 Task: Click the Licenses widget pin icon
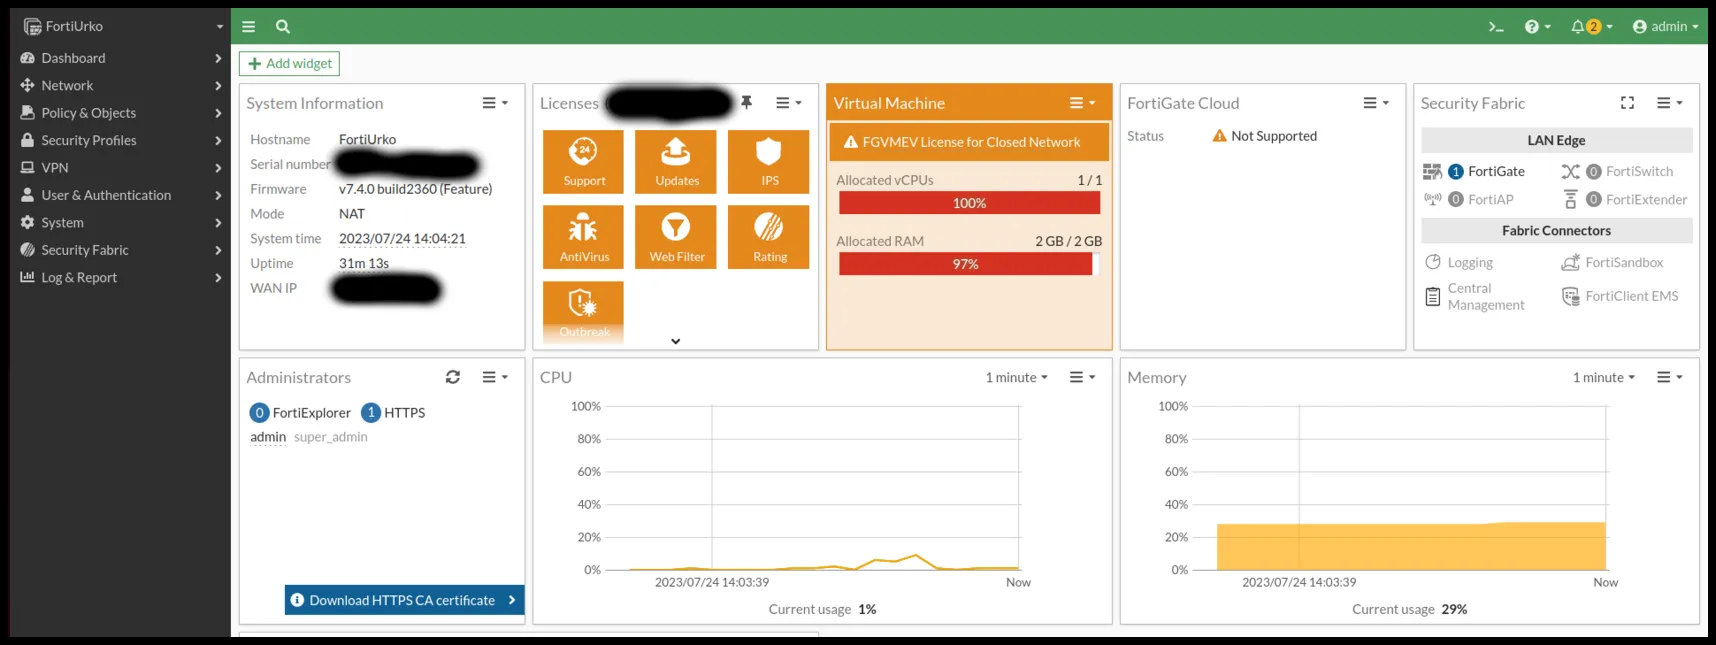click(x=746, y=103)
